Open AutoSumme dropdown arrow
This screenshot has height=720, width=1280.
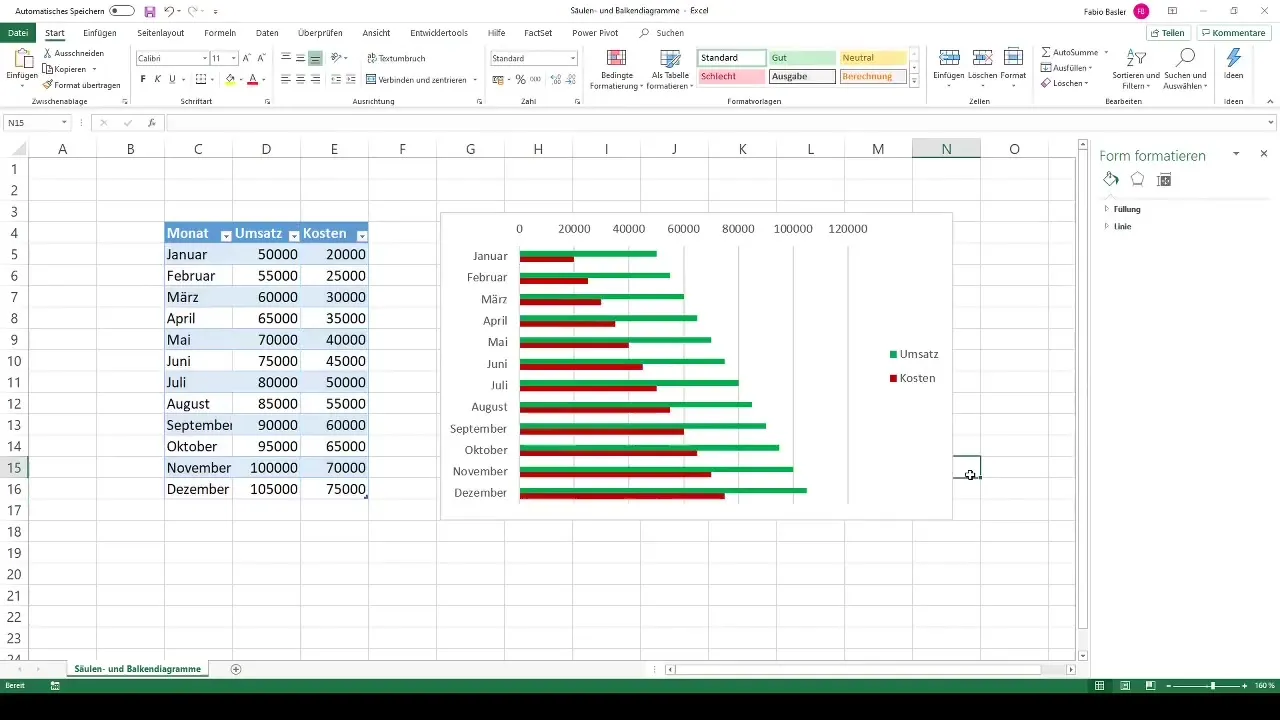tap(1106, 51)
